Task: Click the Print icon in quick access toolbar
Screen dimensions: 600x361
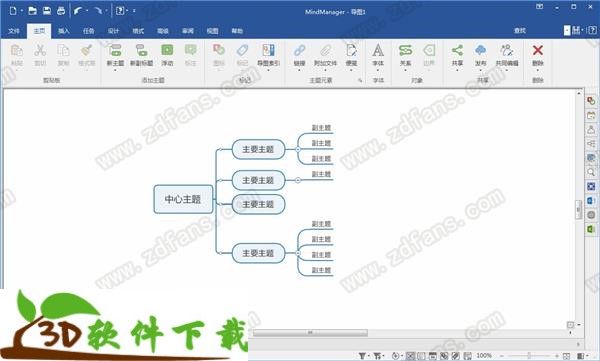Action: click(61, 11)
